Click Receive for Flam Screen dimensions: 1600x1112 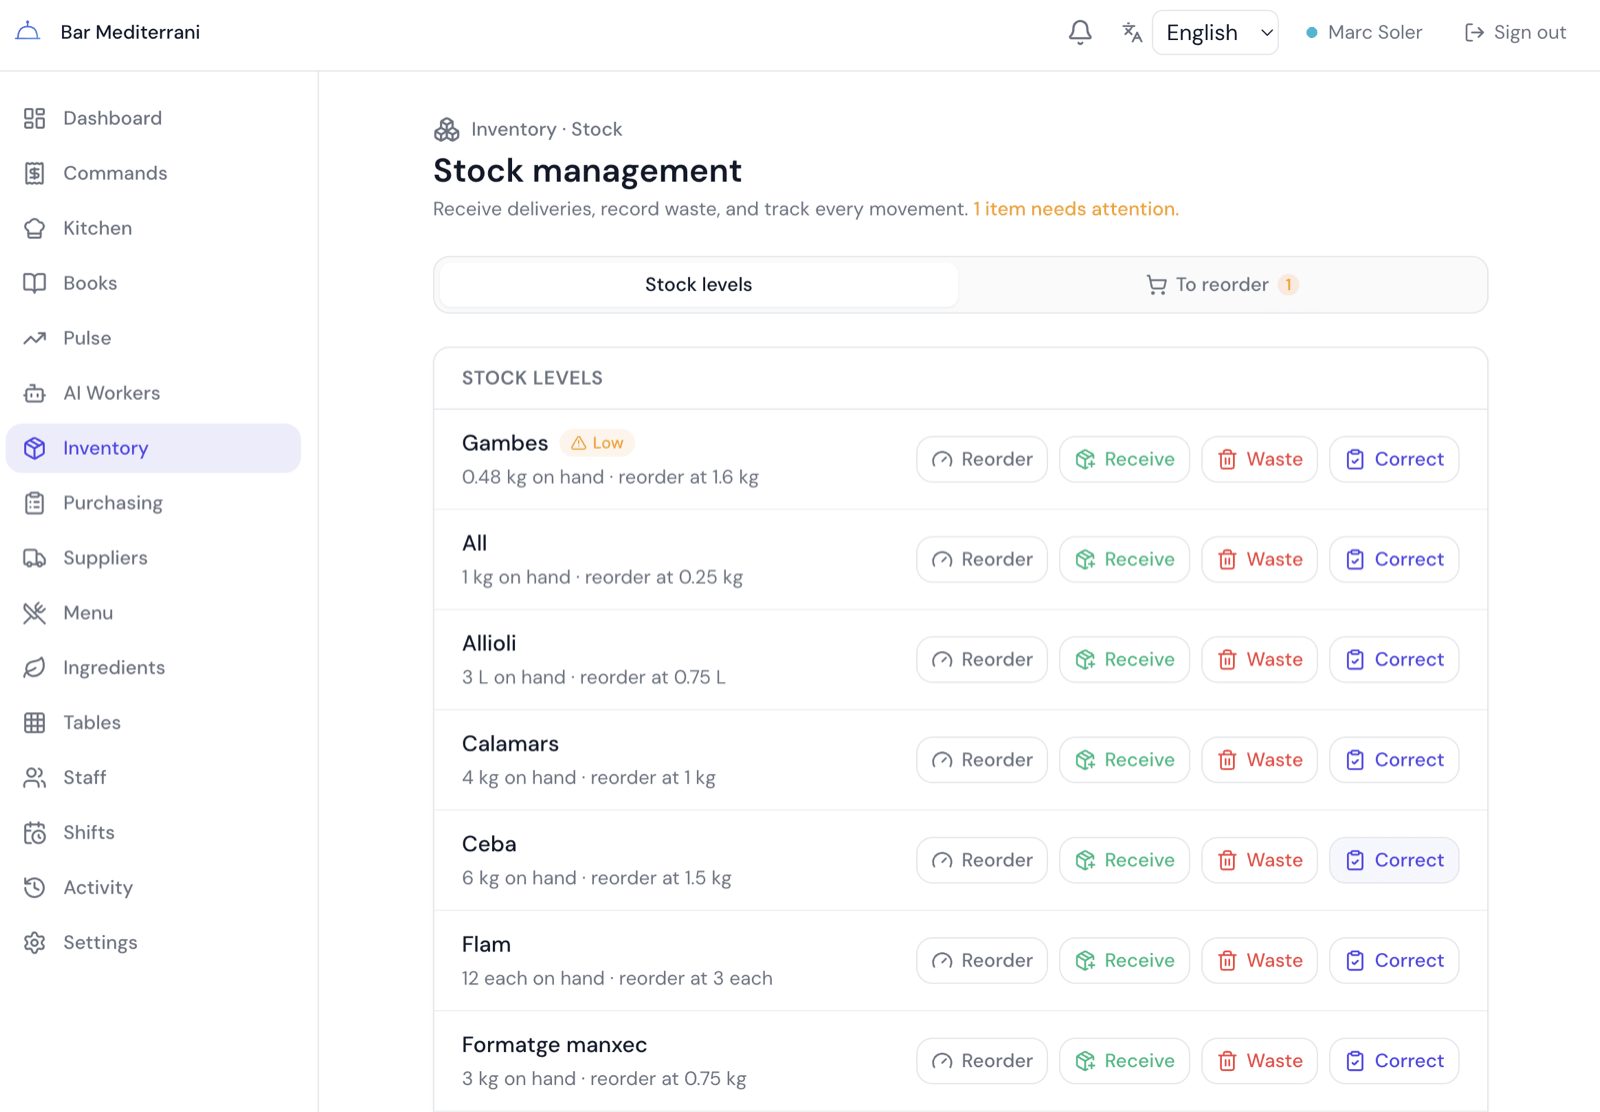tap(1124, 961)
